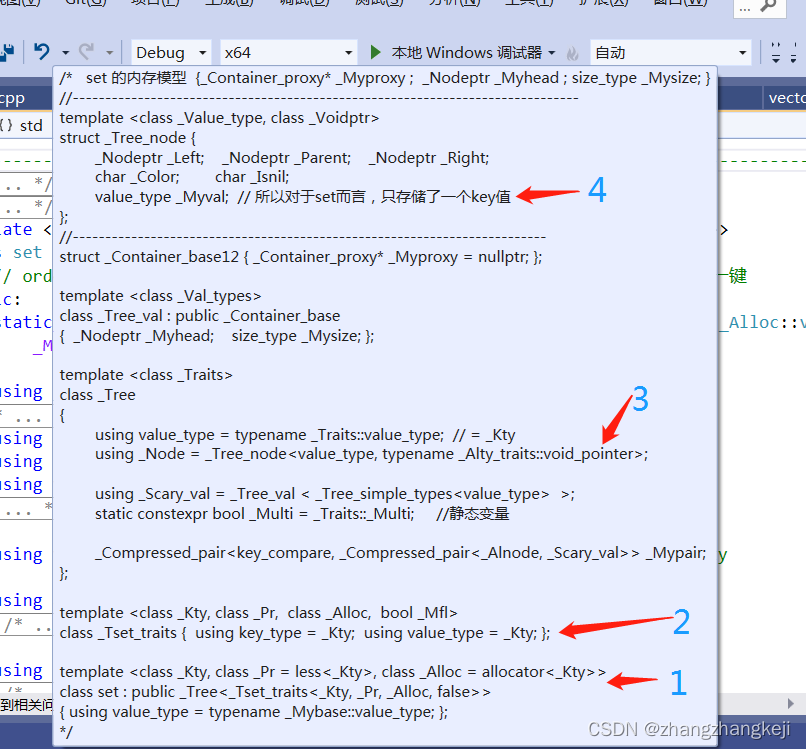Open the 自动 combo box
The height and width of the screenshot is (749, 806).
click(x=670, y=52)
